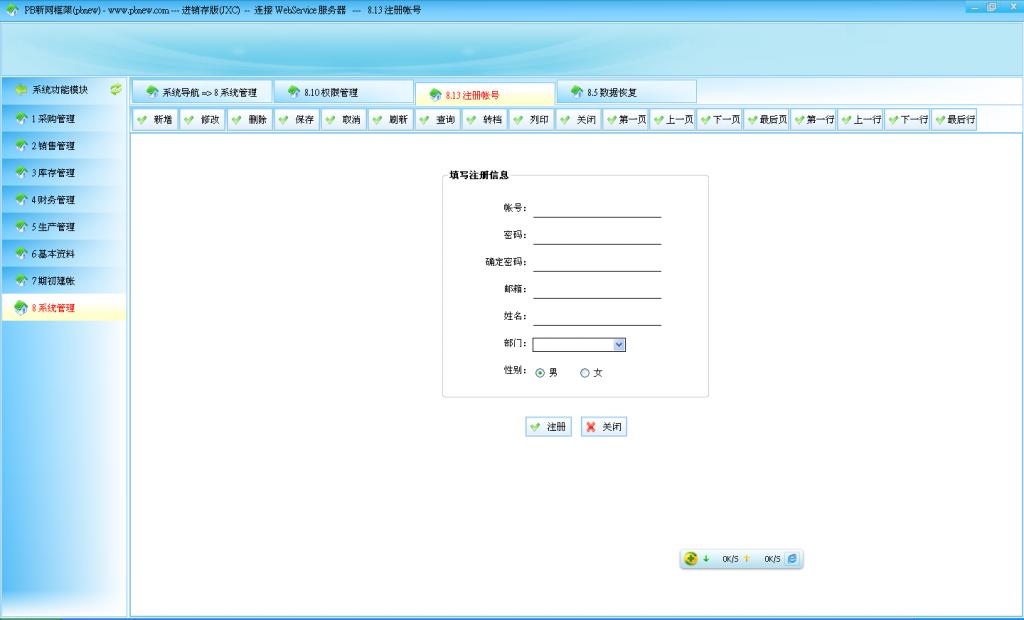Move to 上一行 (previous row)
This screenshot has height=620, width=1024.
click(x=861, y=120)
